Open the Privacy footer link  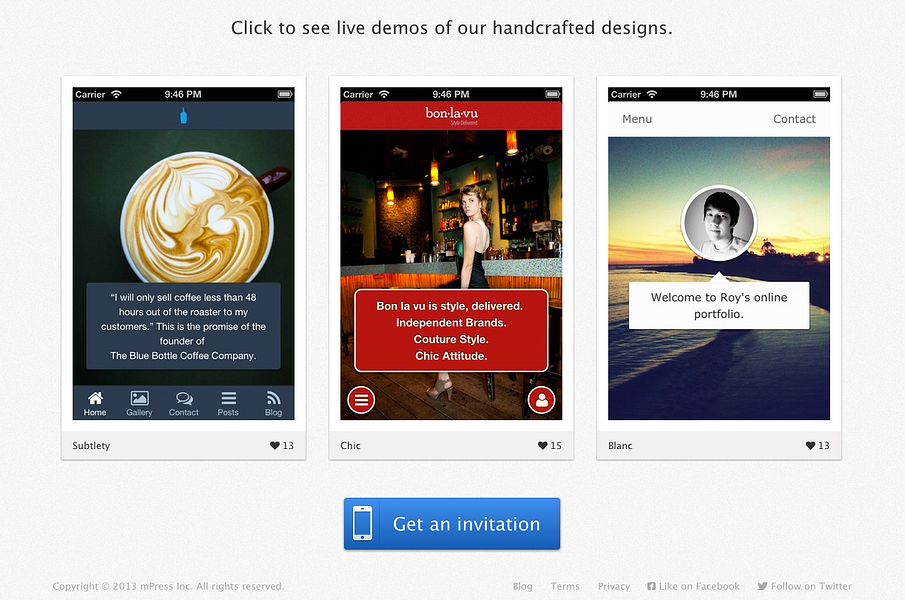[614, 586]
